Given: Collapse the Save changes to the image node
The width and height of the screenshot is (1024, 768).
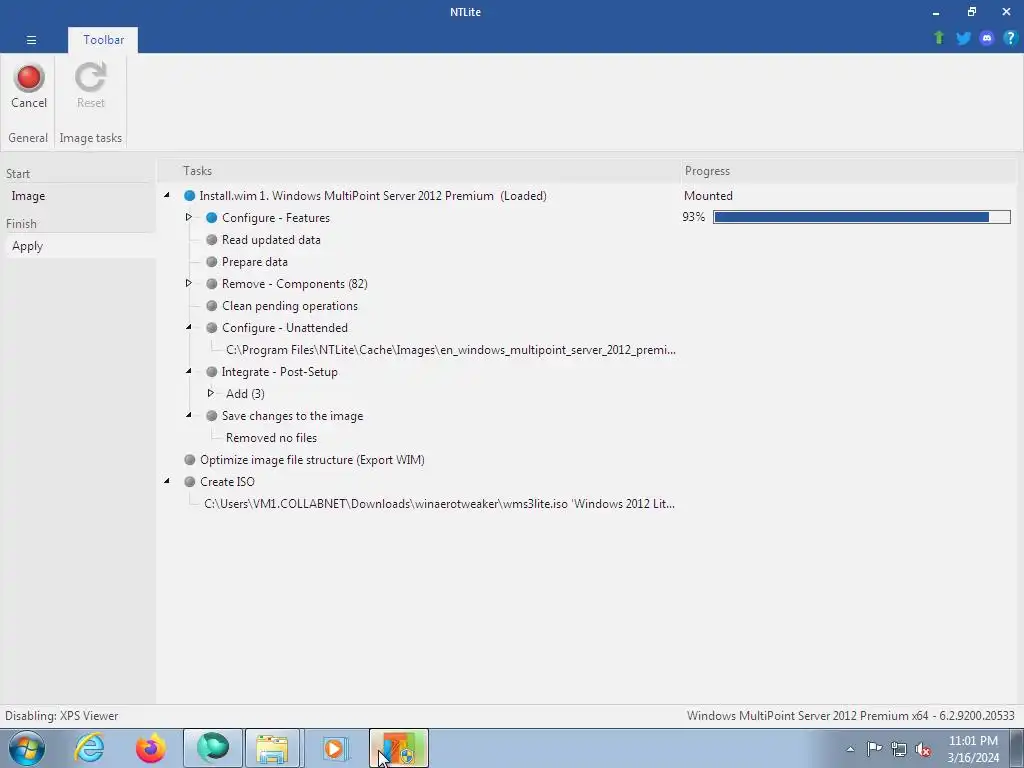Looking at the screenshot, I should click(x=189, y=415).
